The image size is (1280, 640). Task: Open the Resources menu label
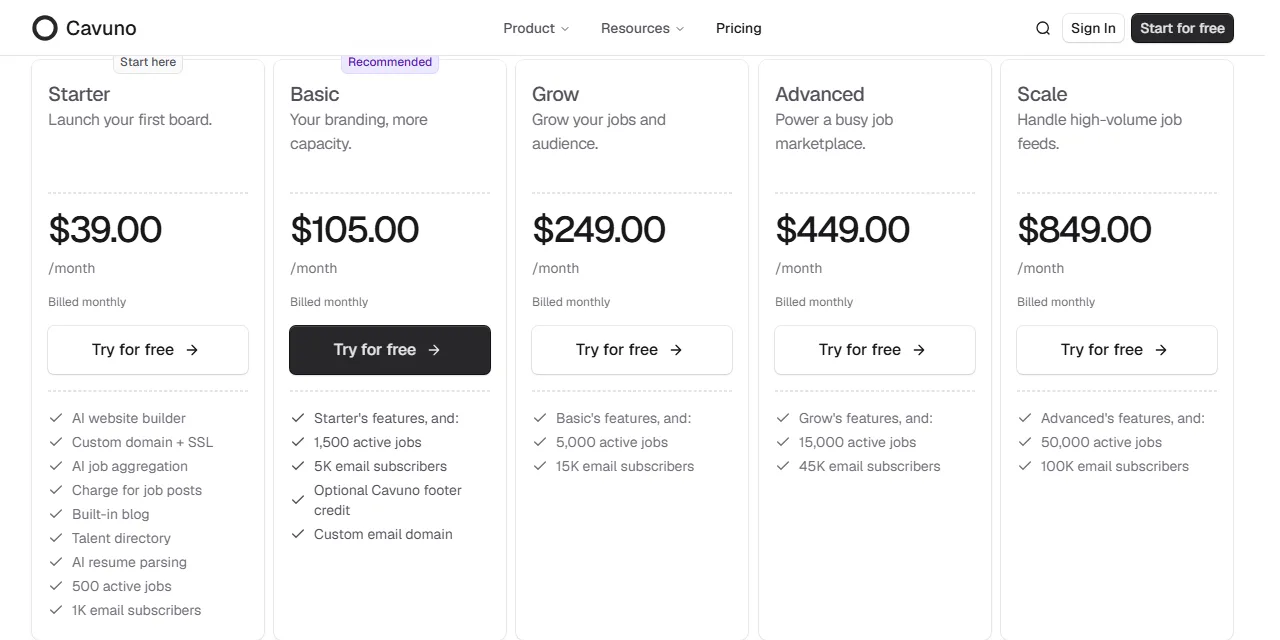635,28
